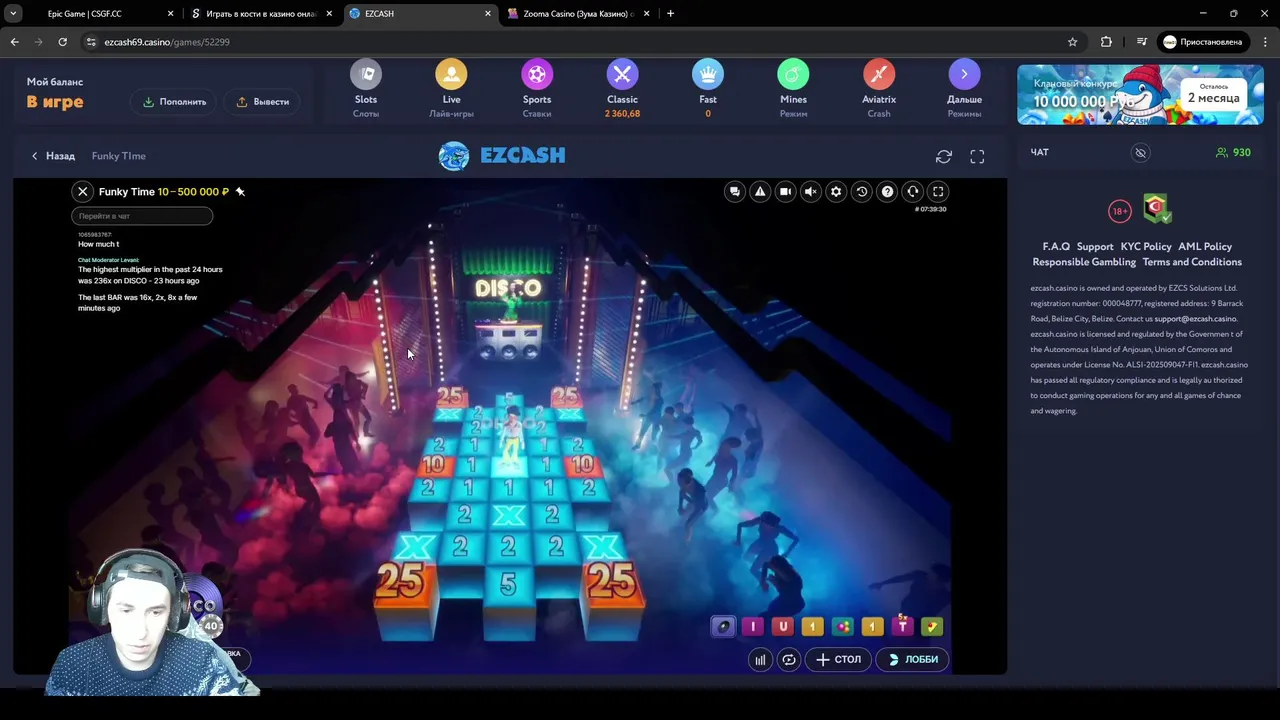Image resolution: width=1280 pixels, height=720 pixels.
Task: Toggle the video camera stream icon
Action: (x=786, y=192)
